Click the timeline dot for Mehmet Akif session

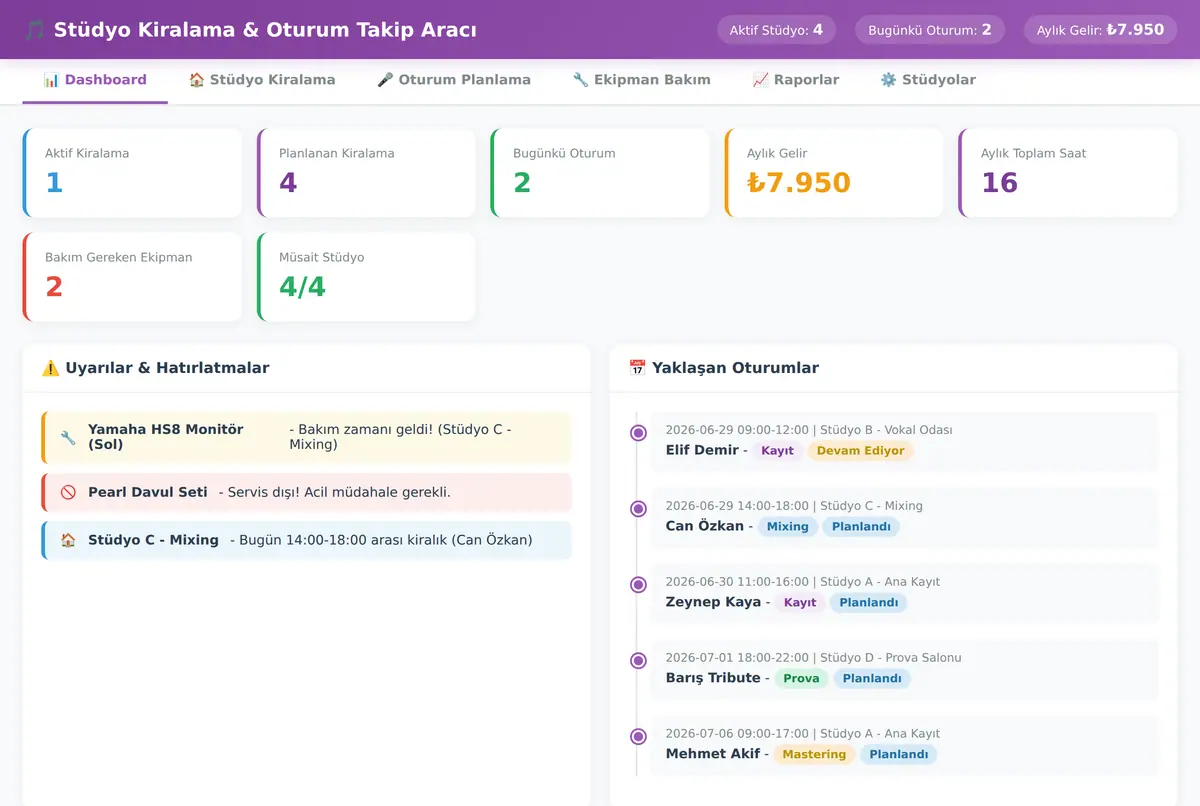(638, 737)
